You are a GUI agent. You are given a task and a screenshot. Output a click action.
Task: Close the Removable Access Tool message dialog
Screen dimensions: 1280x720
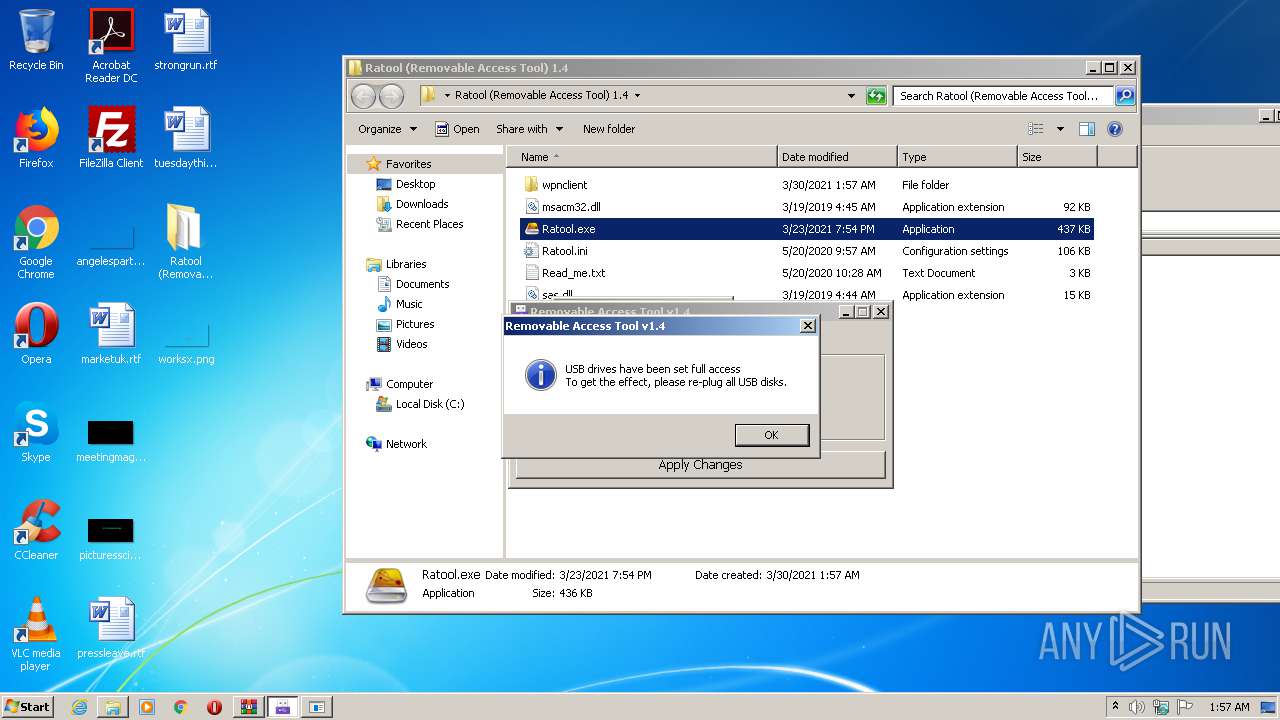pos(808,326)
